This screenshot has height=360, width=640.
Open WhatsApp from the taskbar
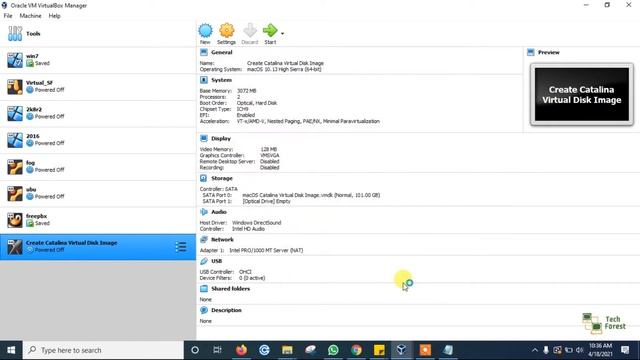coord(333,350)
